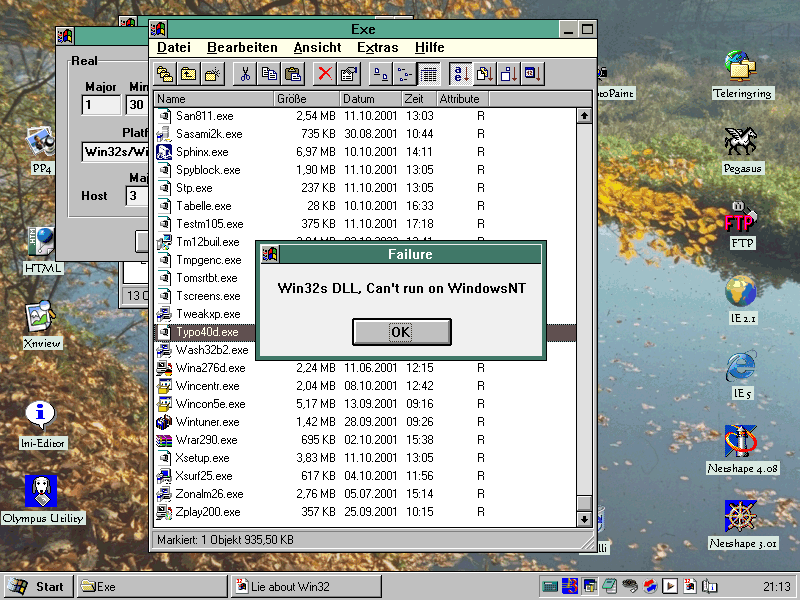The height and width of the screenshot is (600, 800).
Task: Open Properties from the toolbar icon
Action: [x=348, y=73]
